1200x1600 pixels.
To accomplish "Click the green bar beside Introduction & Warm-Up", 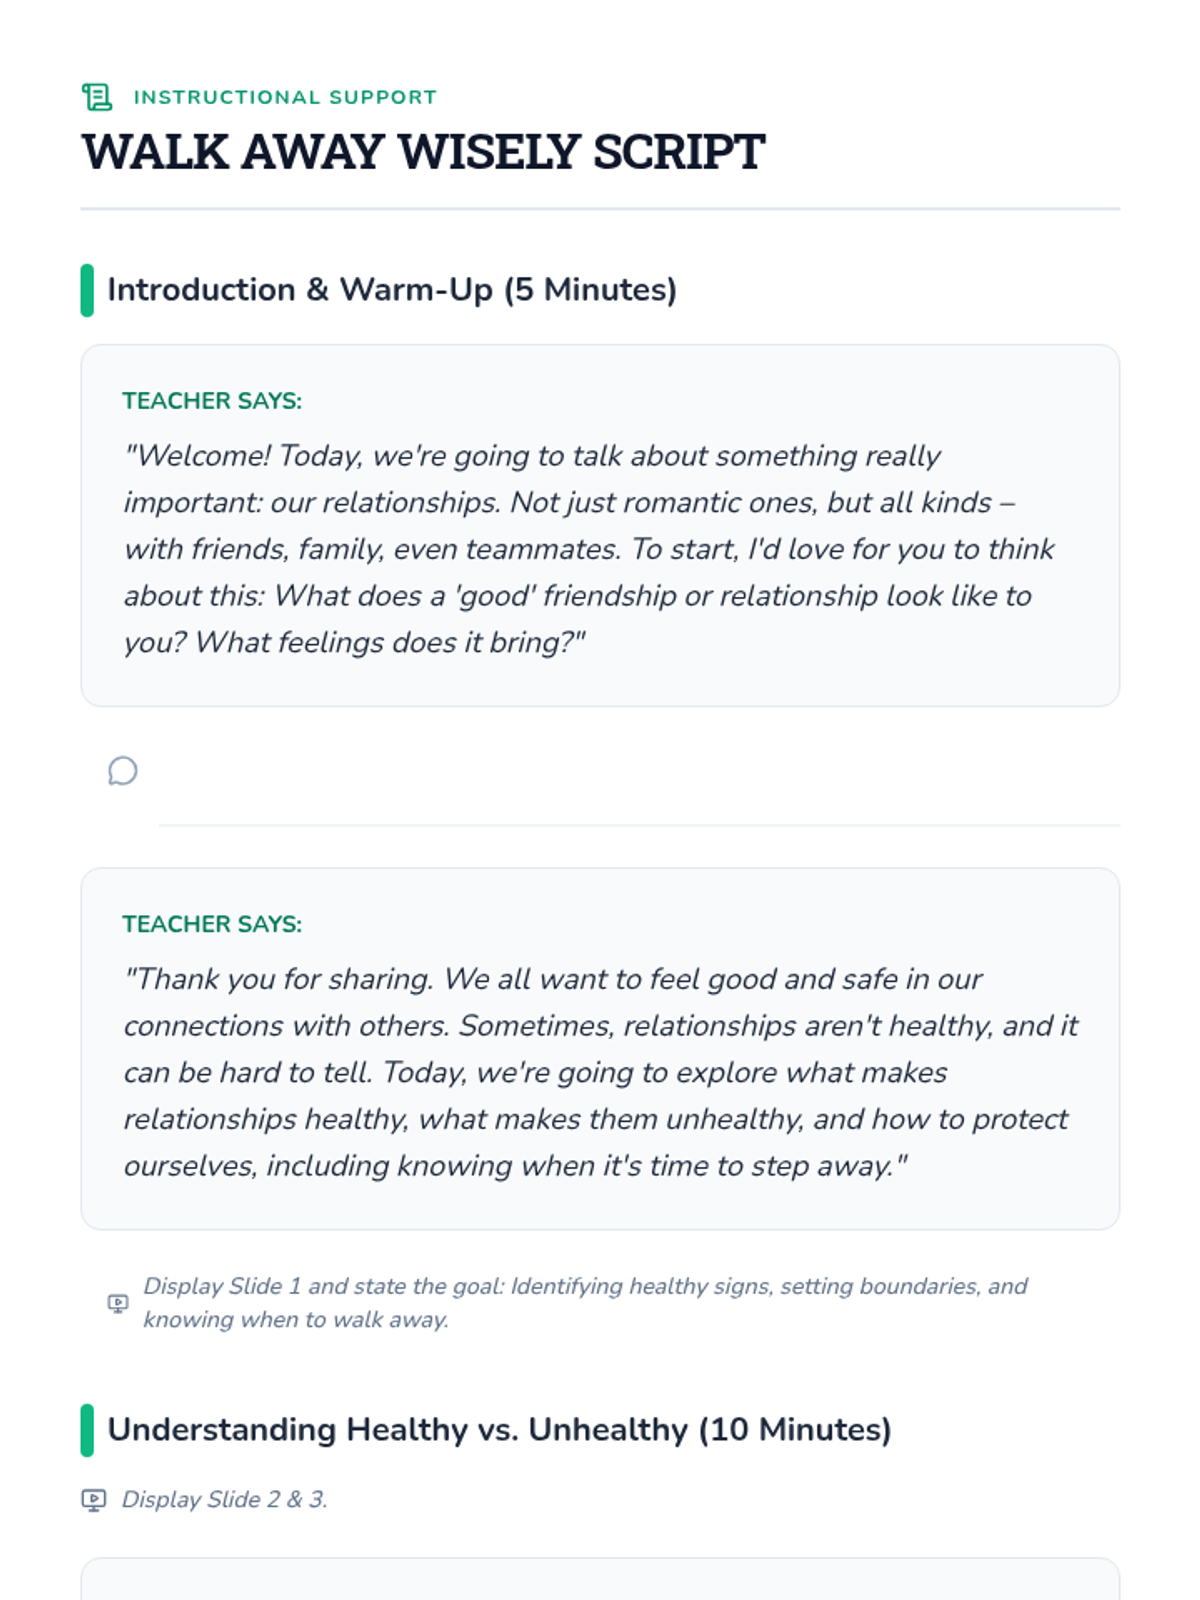I will [87, 290].
